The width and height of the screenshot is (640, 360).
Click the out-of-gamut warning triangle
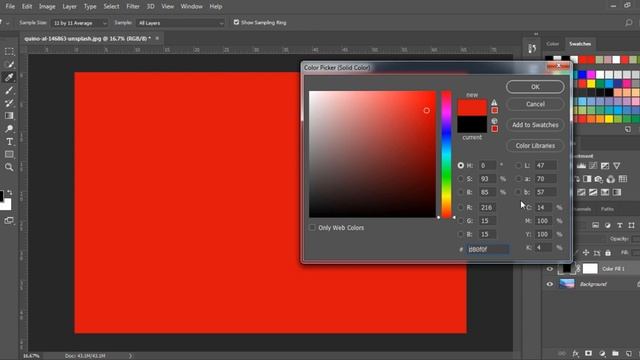coord(494,102)
